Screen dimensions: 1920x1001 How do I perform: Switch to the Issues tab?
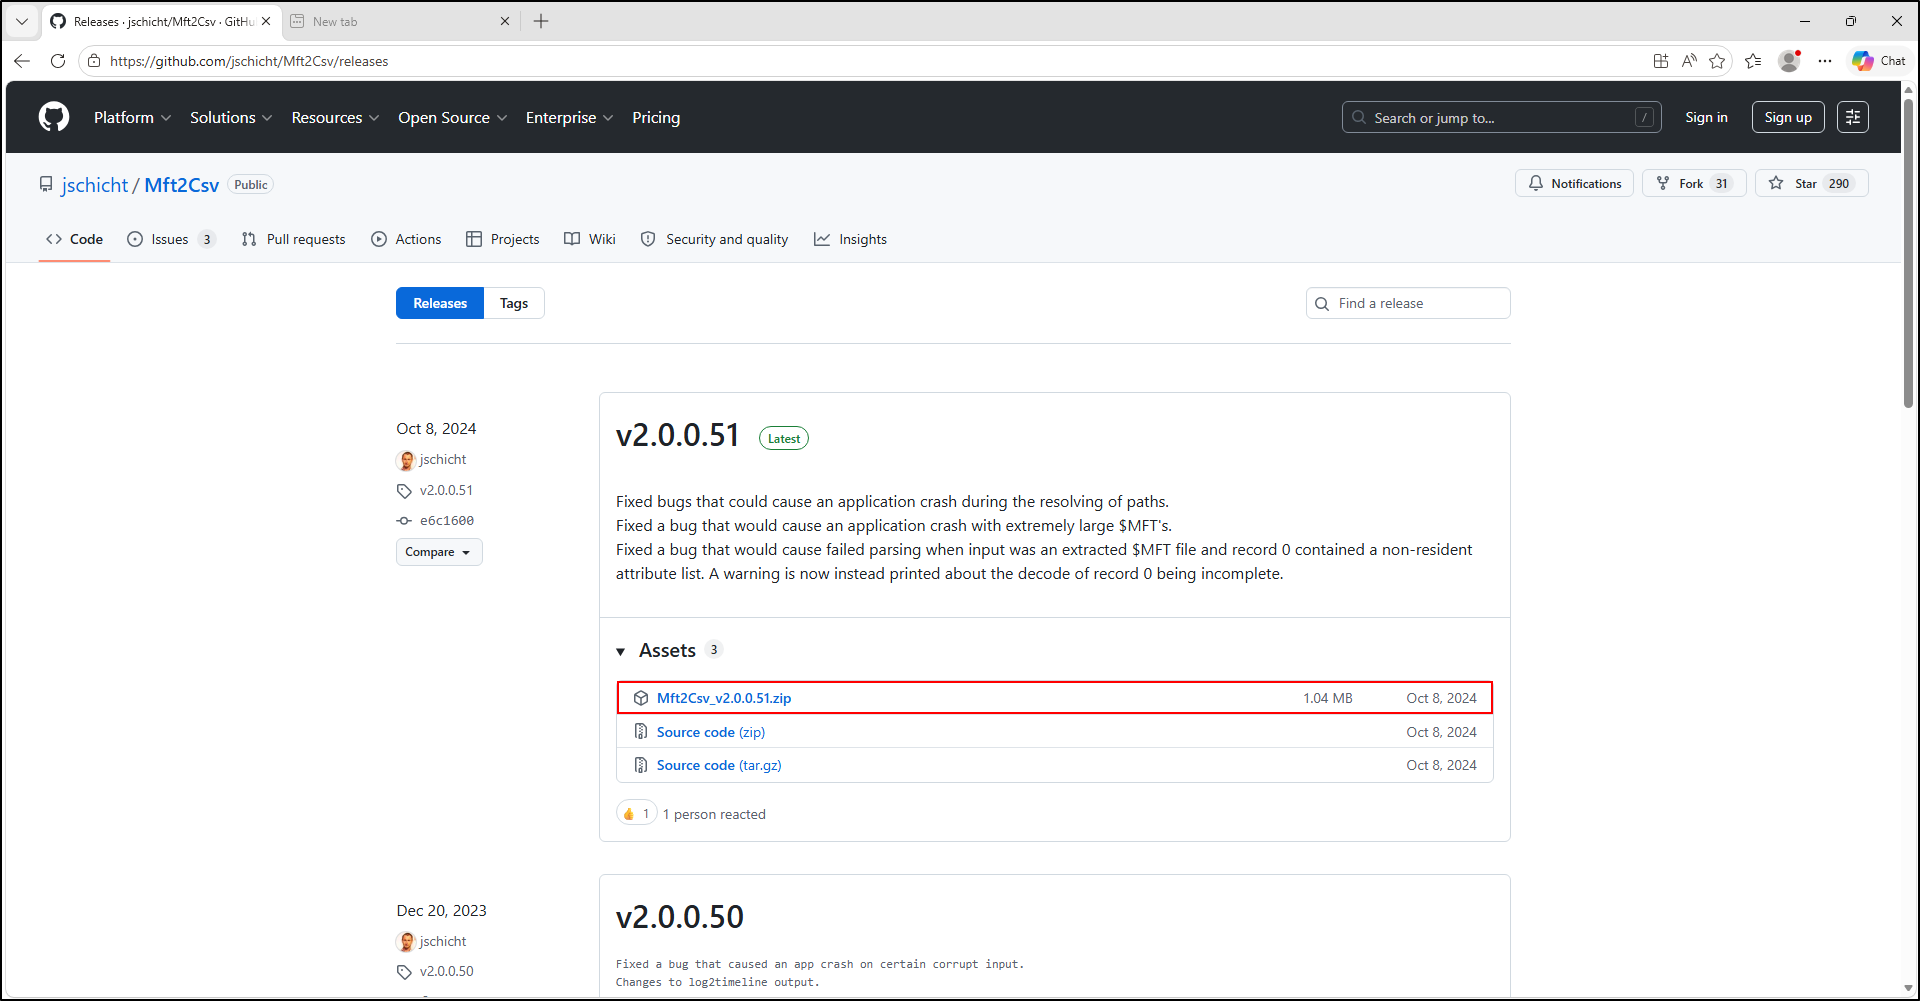[171, 239]
